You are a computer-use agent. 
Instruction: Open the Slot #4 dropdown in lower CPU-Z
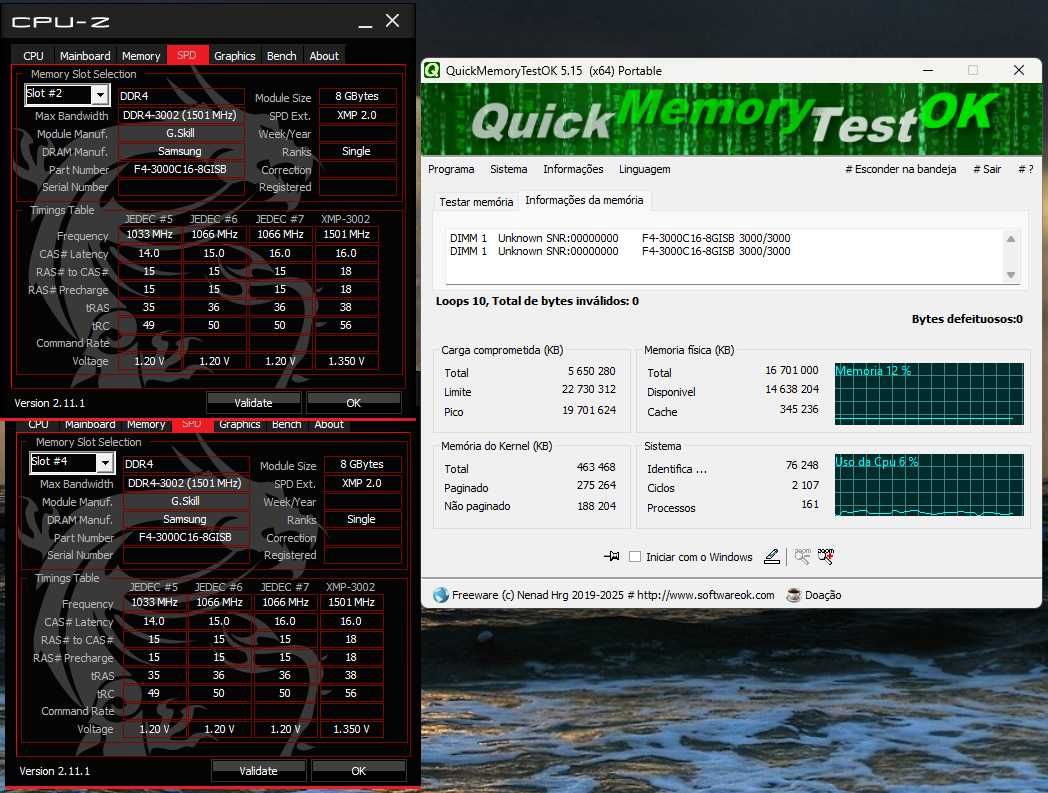click(x=105, y=463)
